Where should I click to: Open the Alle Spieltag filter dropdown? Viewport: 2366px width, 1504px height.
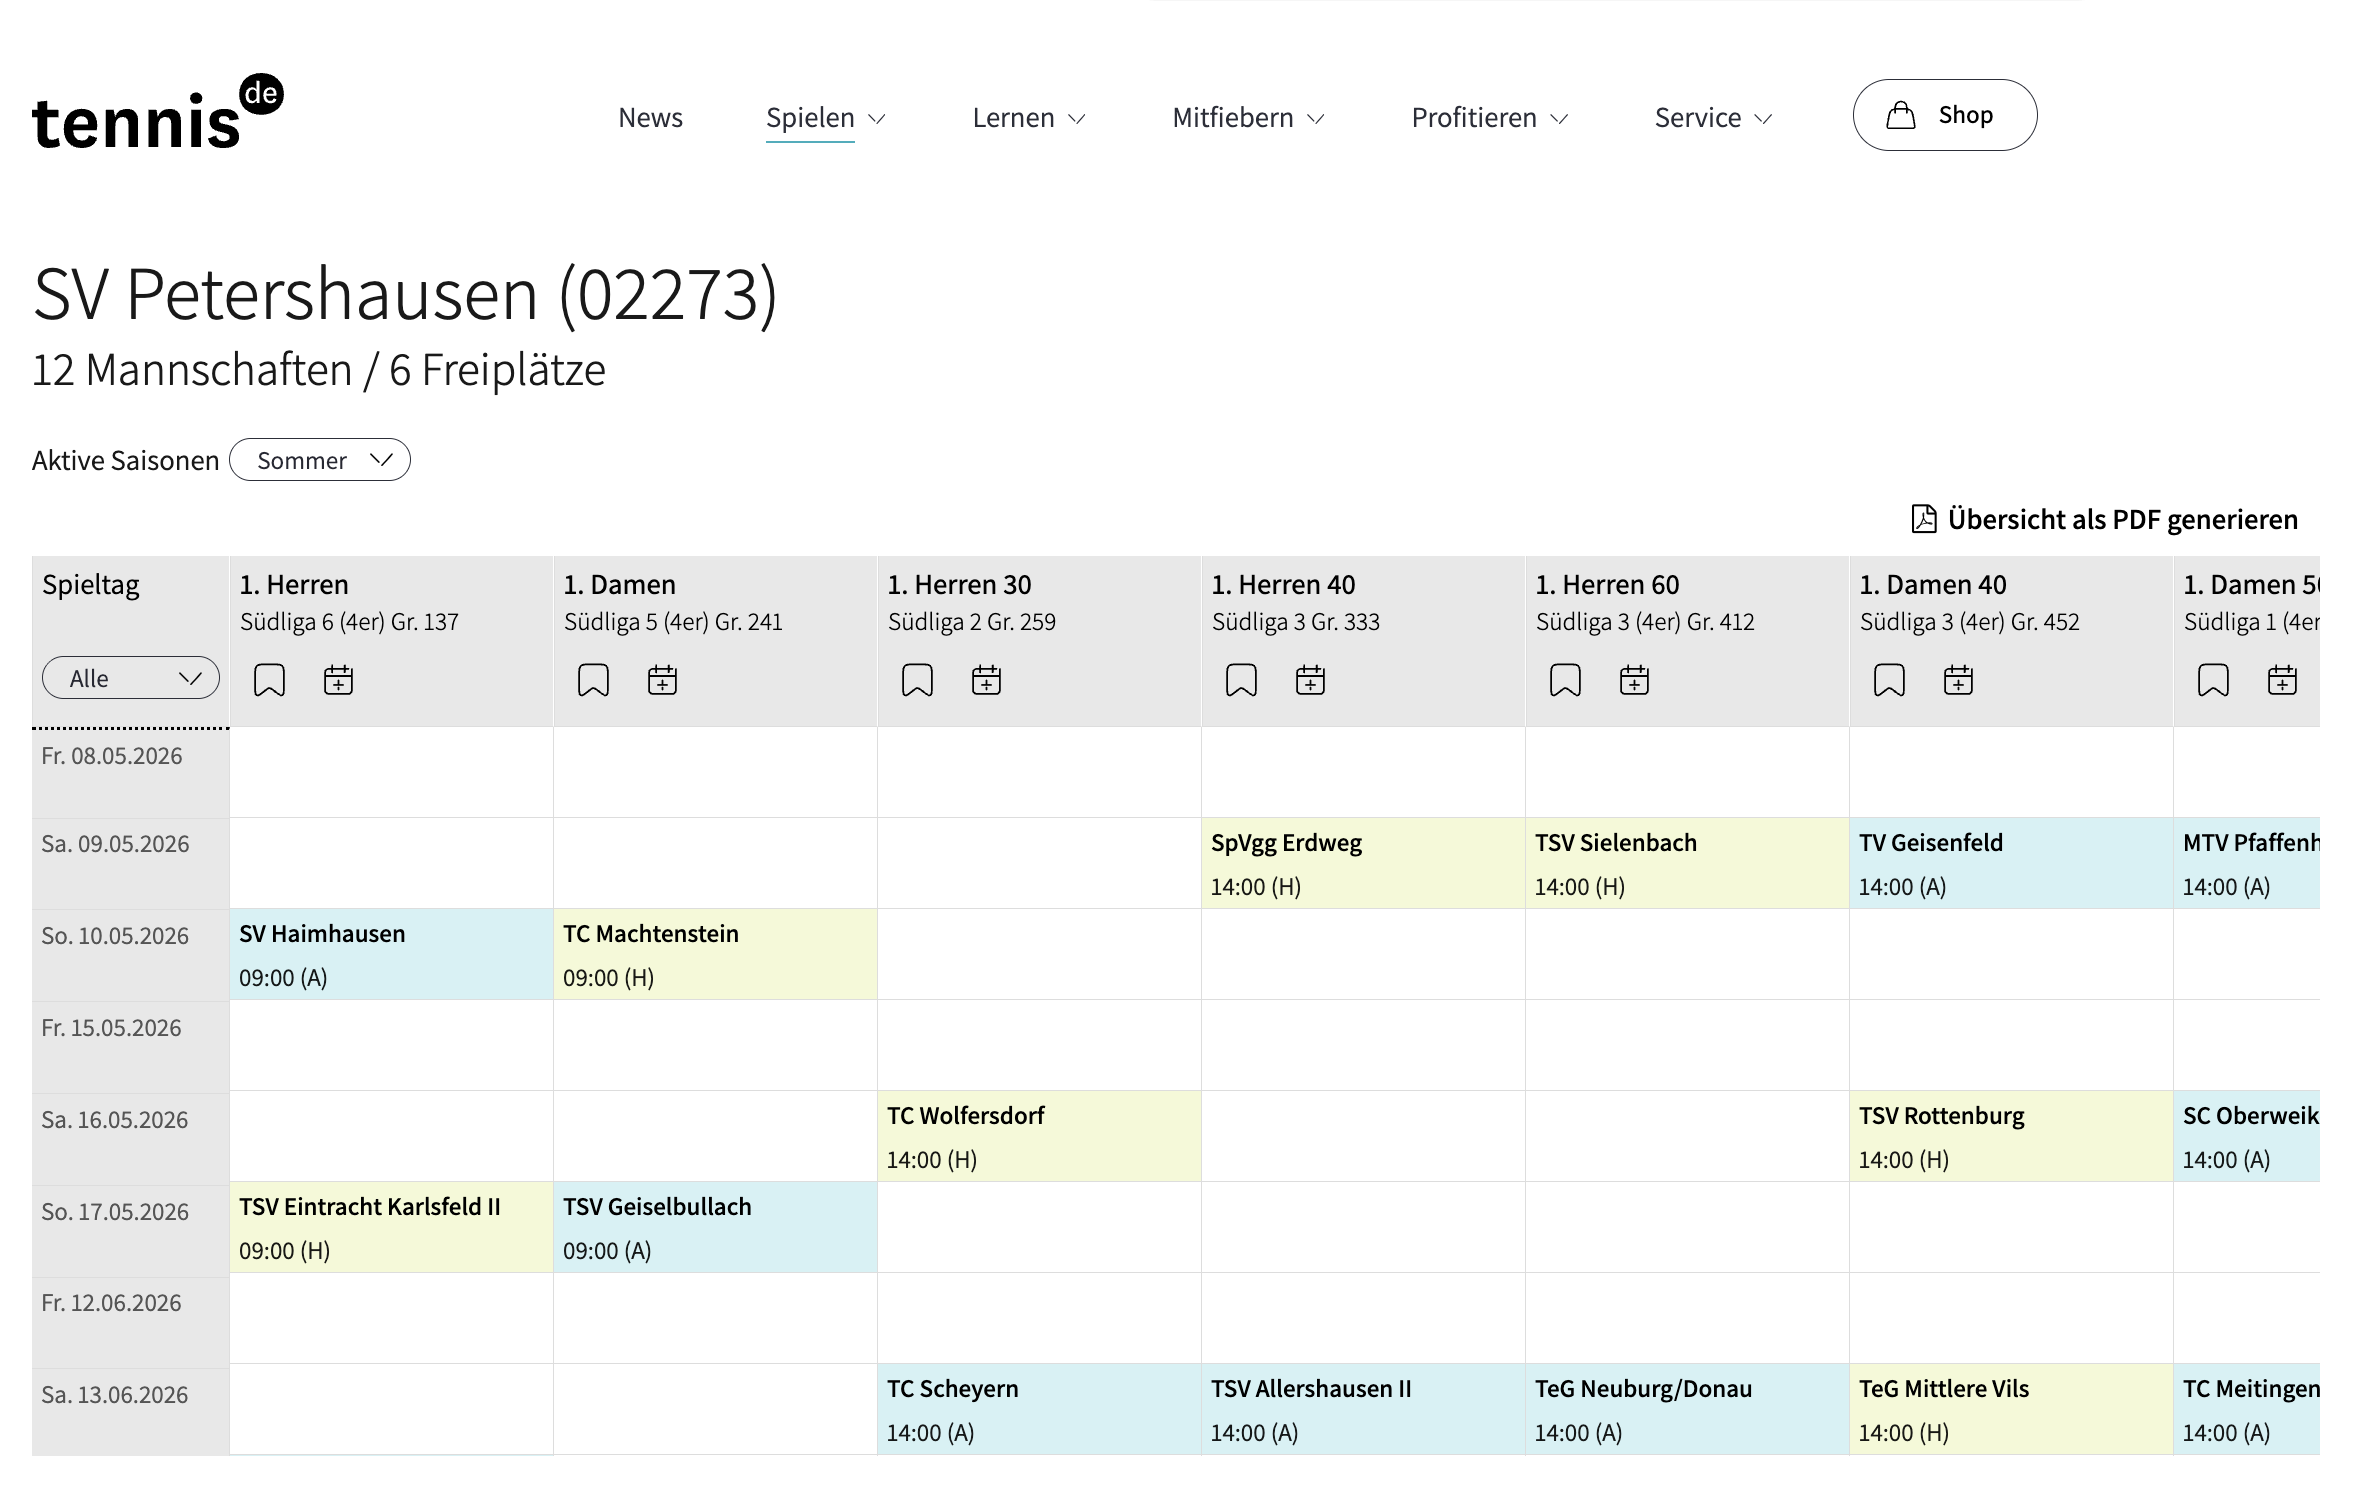pos(130,678)
